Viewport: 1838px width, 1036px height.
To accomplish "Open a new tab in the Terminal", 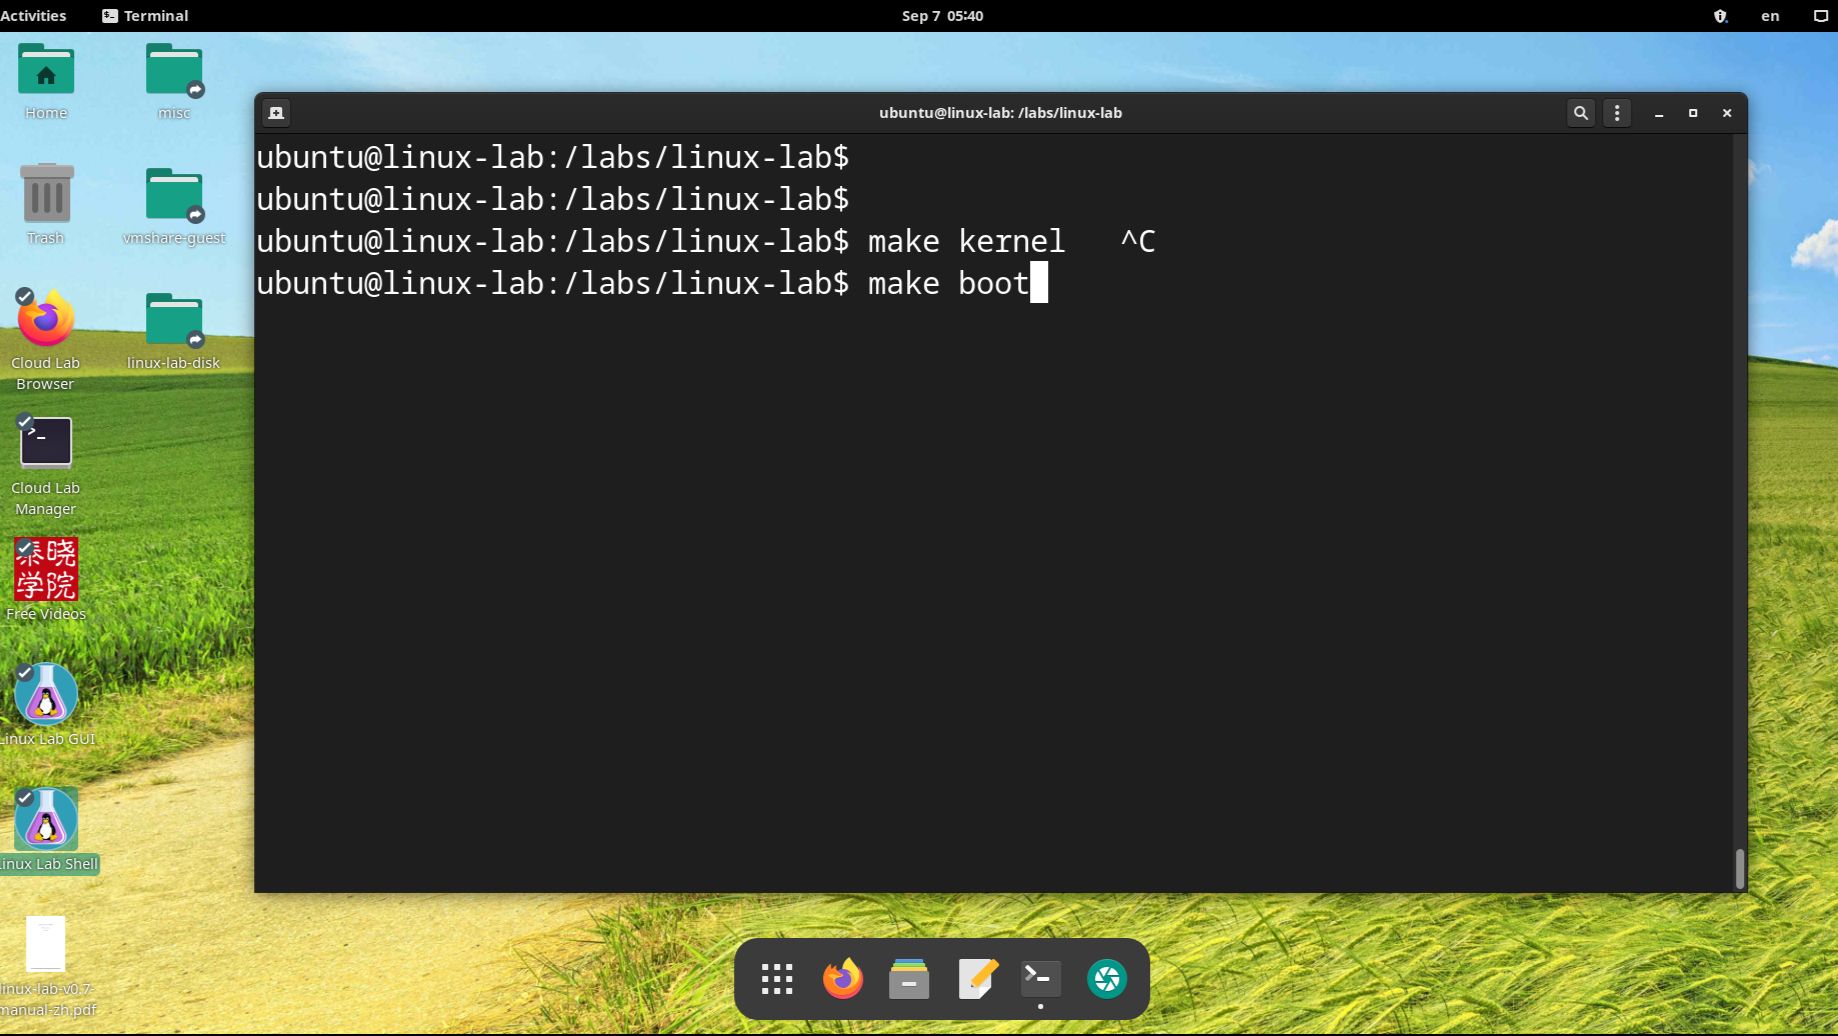I will click(x=276, y=112).
